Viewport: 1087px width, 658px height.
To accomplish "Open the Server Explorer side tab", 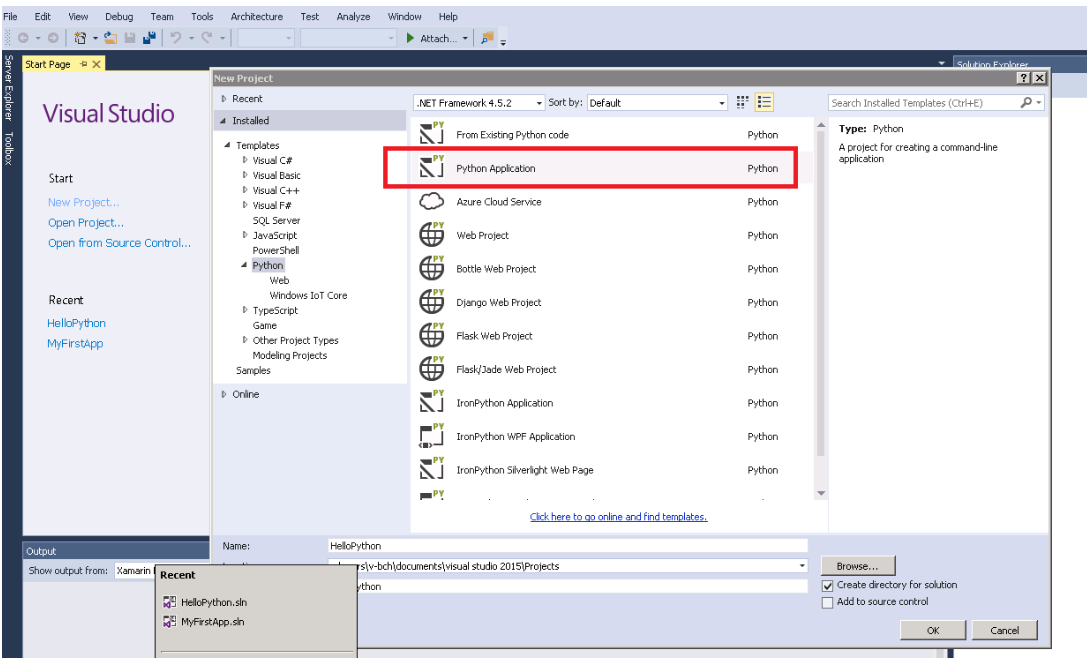I will pyautogui.click(x=8, y=87).
